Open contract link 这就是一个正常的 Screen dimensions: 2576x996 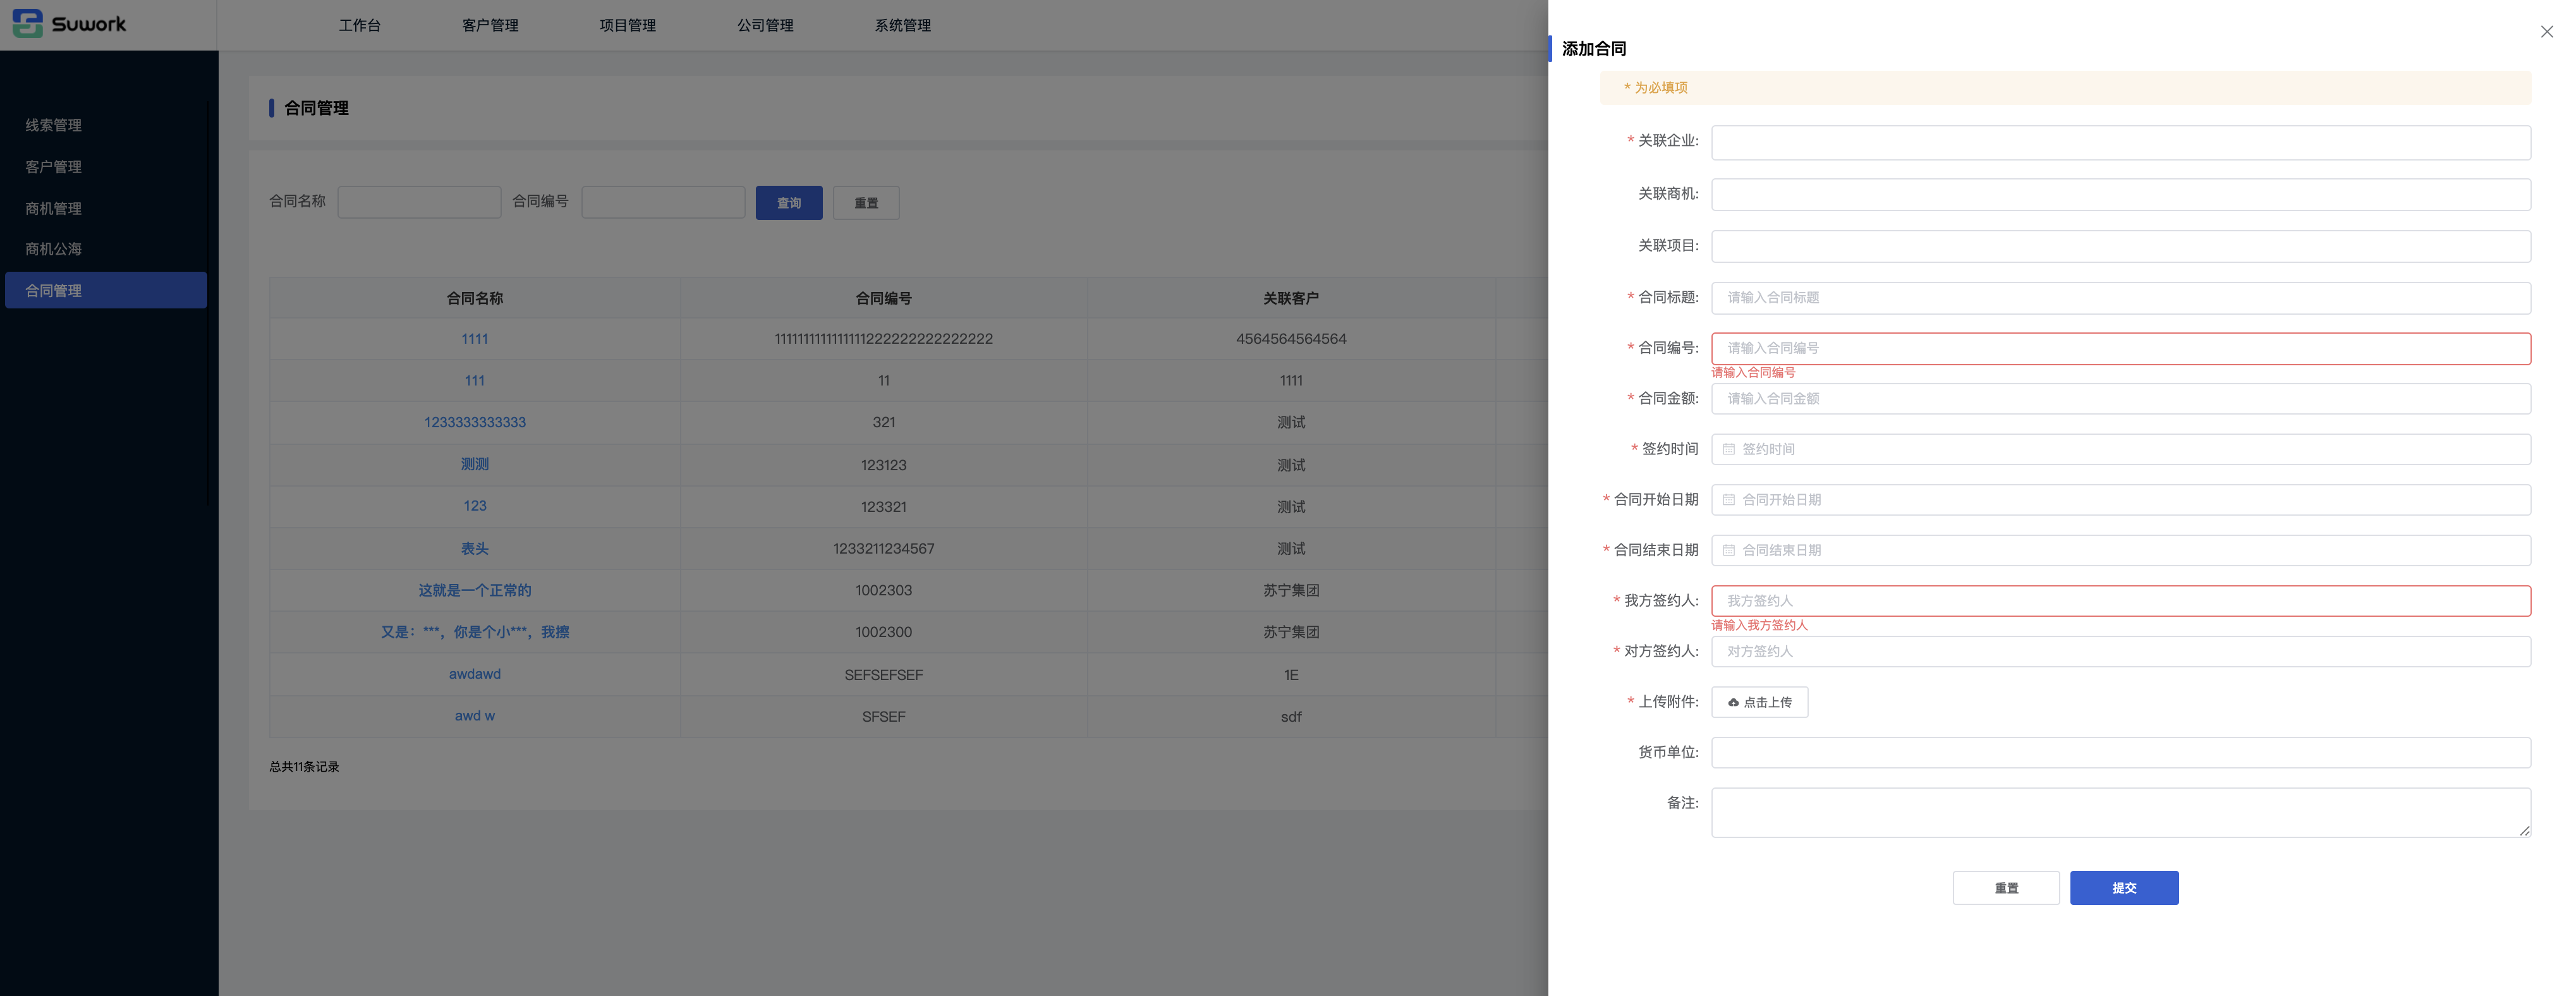coord(475,590)
